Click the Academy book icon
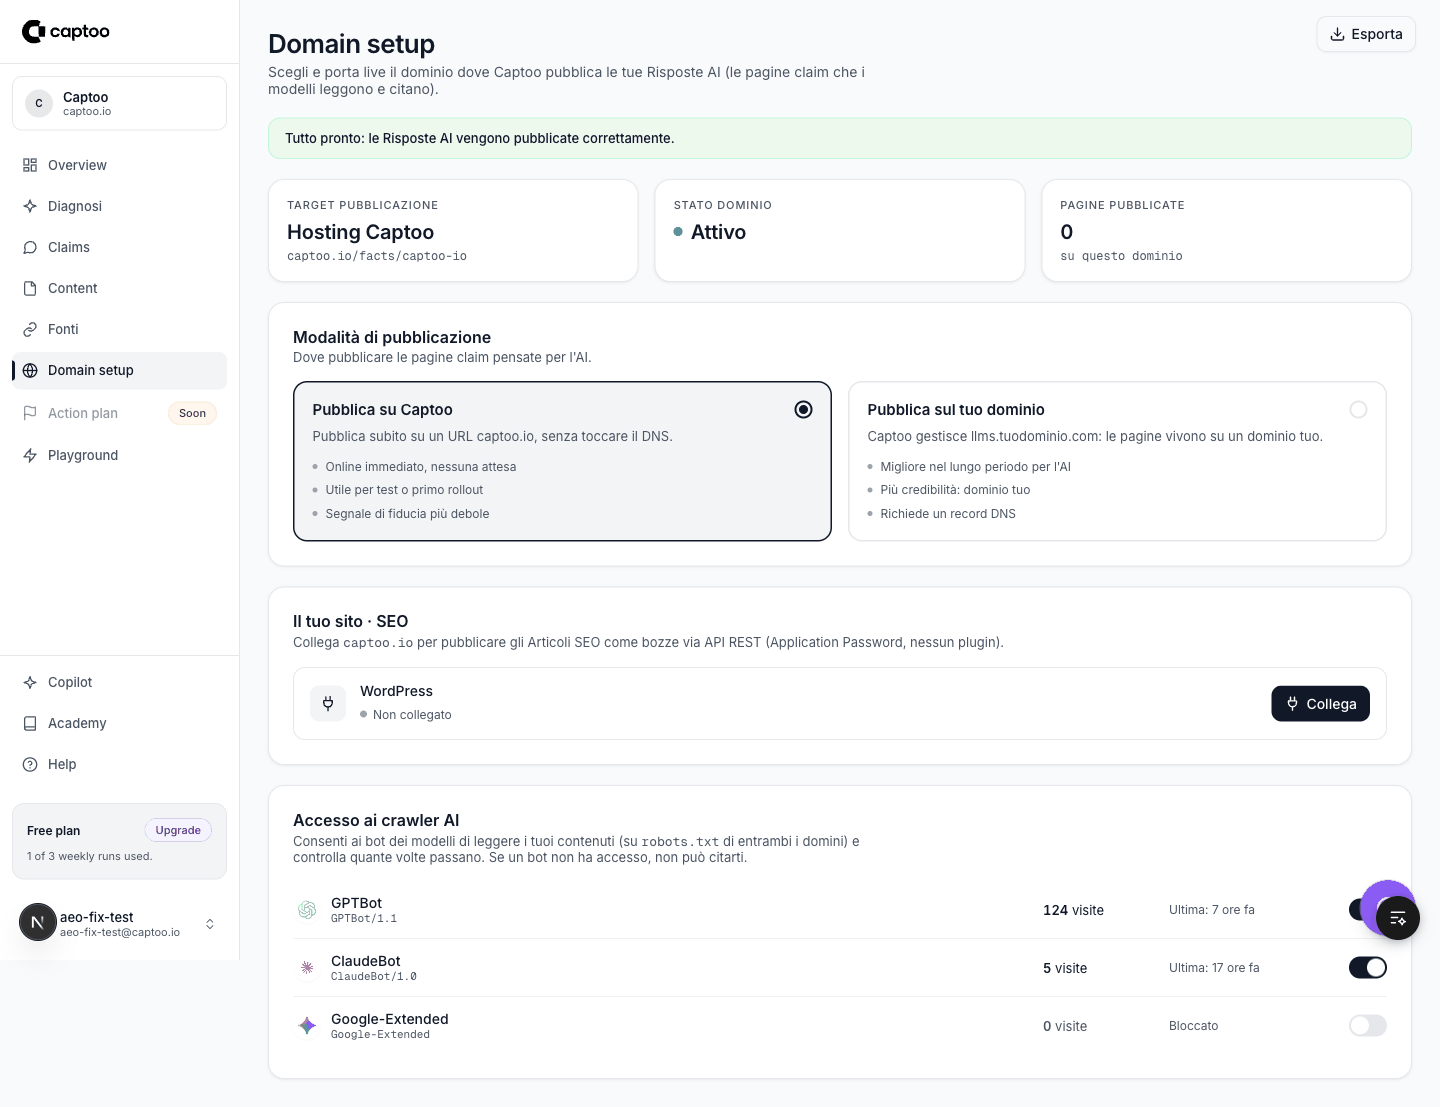This screenshot has width=1440, height=1107. coord(30,723)
